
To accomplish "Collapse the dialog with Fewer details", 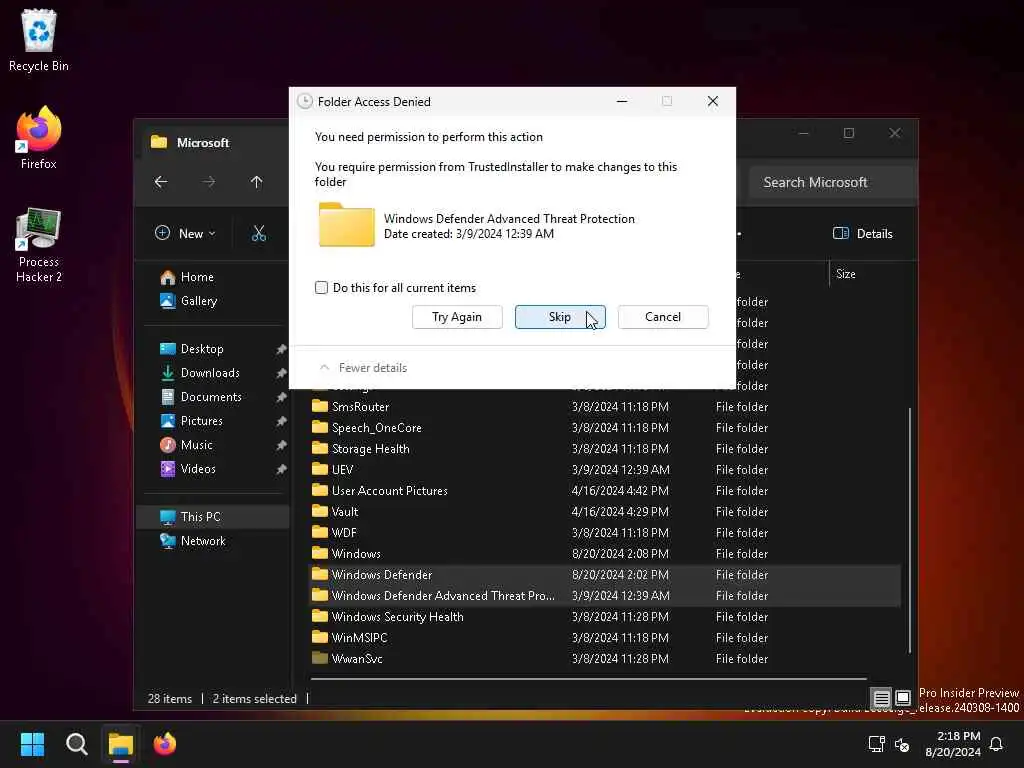I will pos(363,368).
